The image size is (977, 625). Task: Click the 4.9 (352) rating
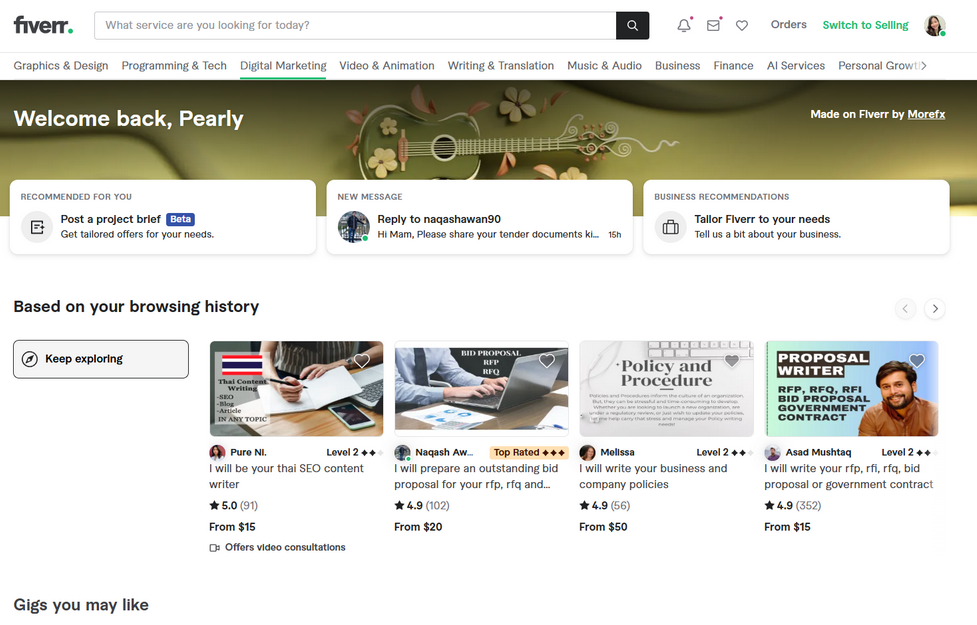[793, 505]
